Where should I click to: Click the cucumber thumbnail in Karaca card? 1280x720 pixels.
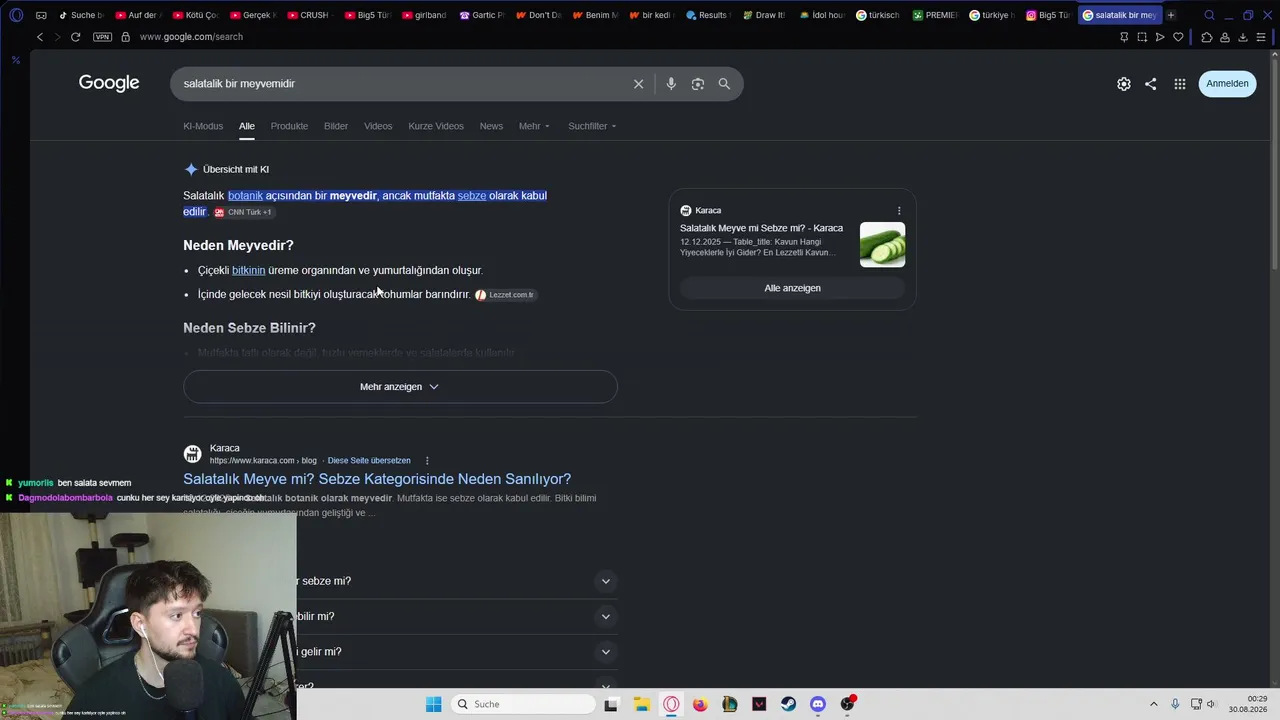tap(882, 245)
